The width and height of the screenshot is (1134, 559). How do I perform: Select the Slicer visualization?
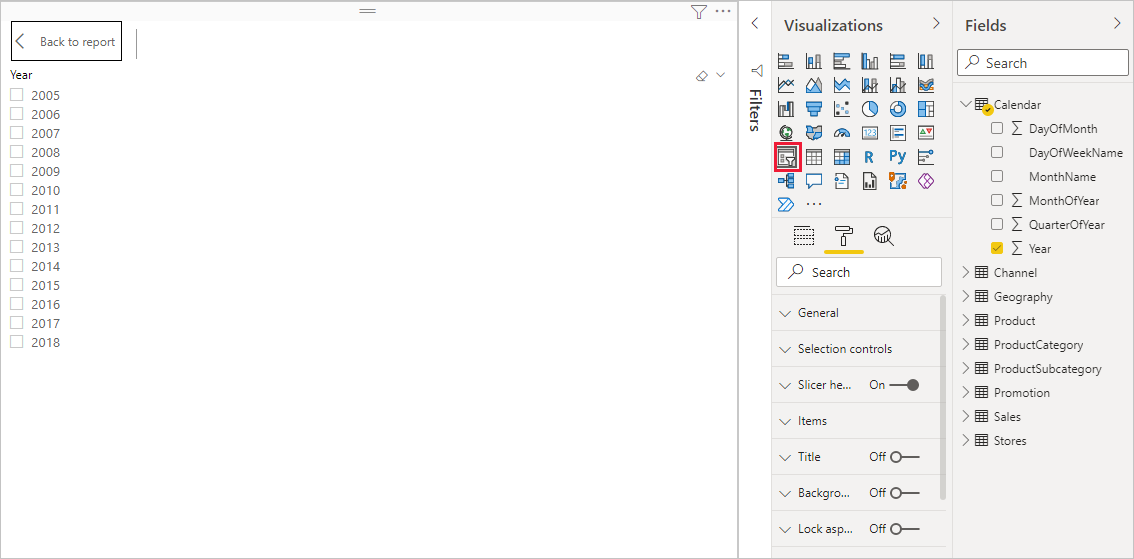point(786,157)
